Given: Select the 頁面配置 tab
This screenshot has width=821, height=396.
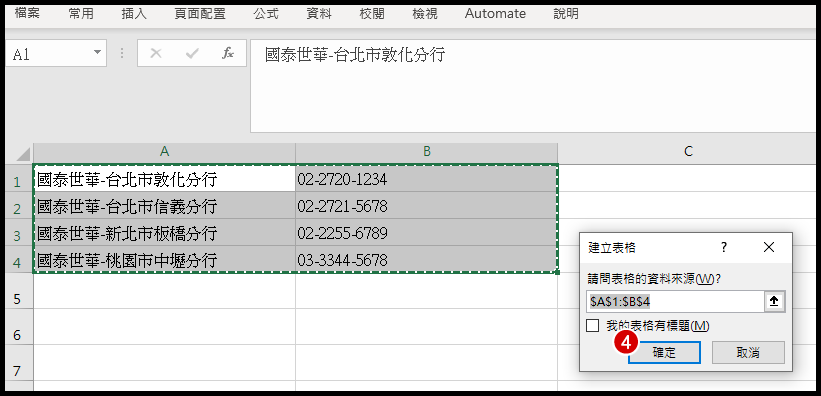Looking at the screenshot, I should coord(200,14).
